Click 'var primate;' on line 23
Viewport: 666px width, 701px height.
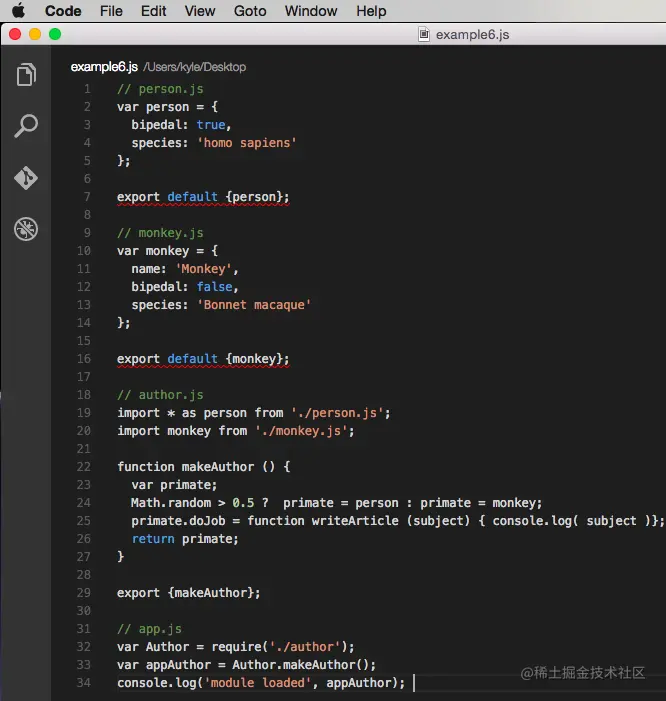[x=174, y=485]
